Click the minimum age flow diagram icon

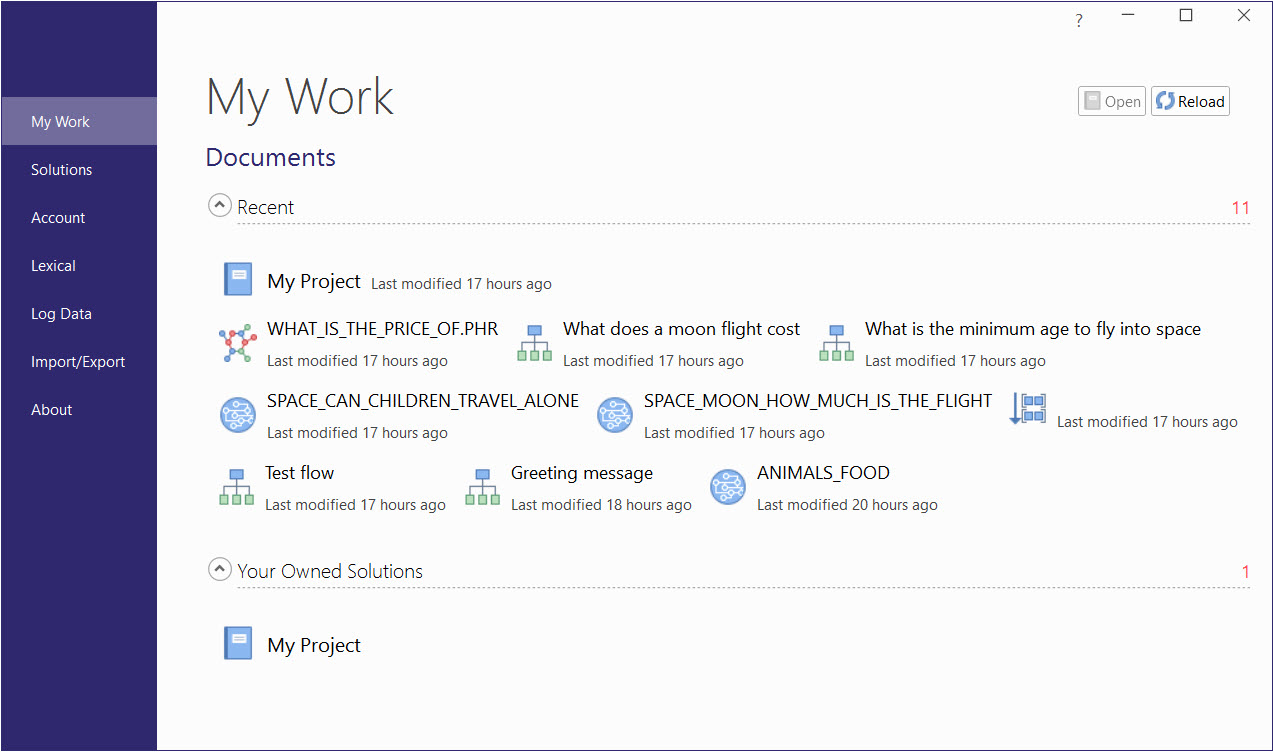coord(836,343)
